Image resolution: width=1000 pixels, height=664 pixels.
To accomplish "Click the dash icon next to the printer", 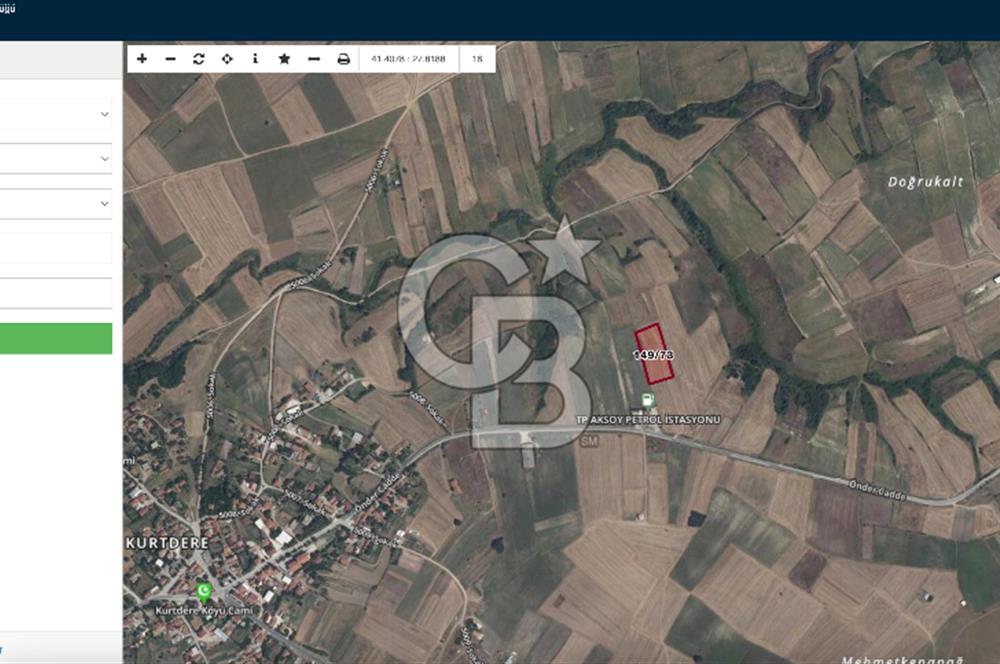I will point(314,59).
